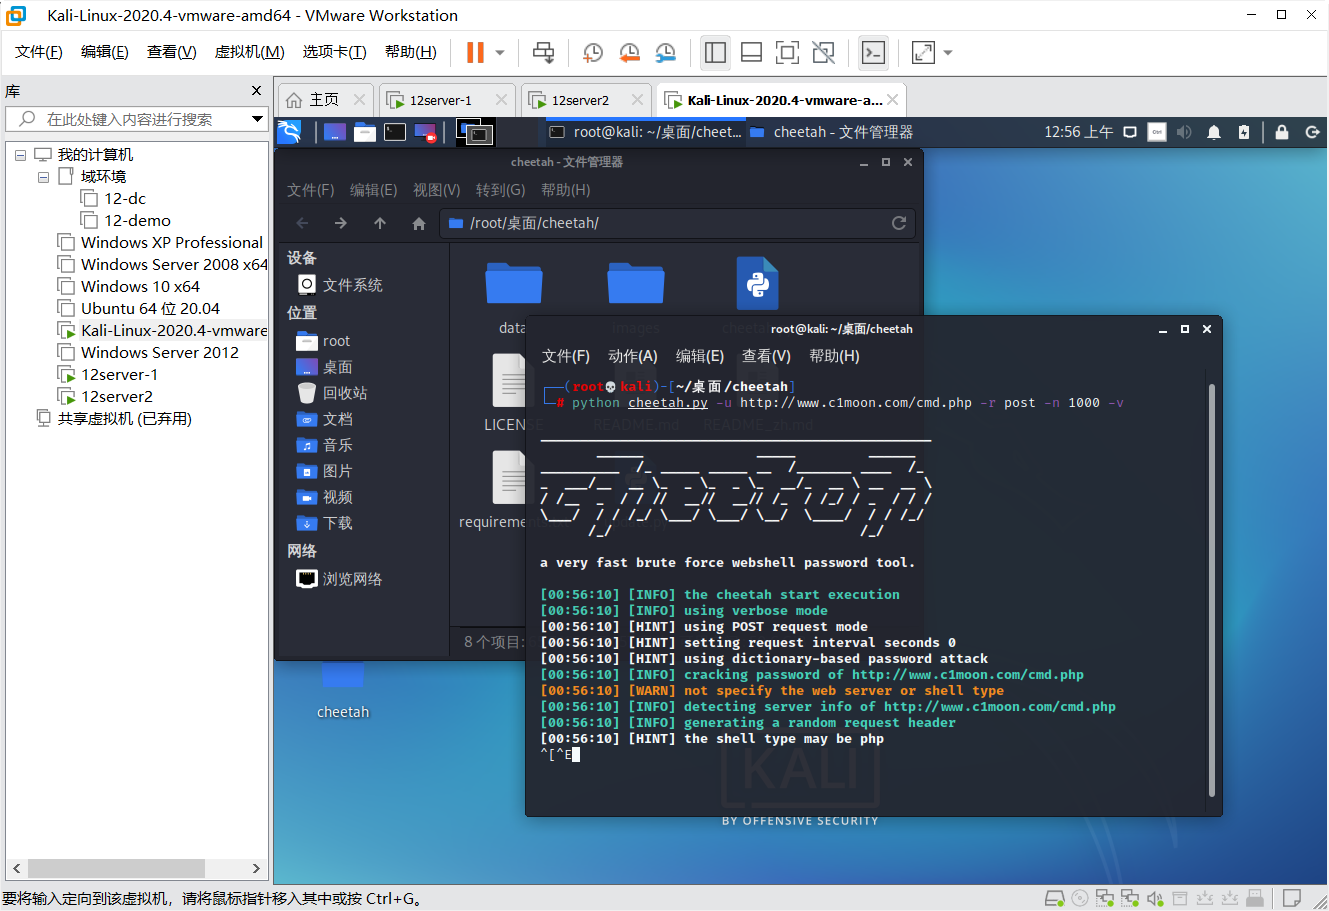
Task: Open the notifications bell in Kali panel
Action: click(1213, 132)
